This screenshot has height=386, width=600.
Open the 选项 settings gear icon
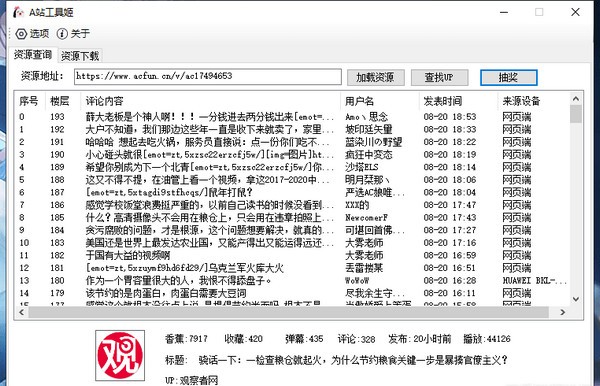21,34
